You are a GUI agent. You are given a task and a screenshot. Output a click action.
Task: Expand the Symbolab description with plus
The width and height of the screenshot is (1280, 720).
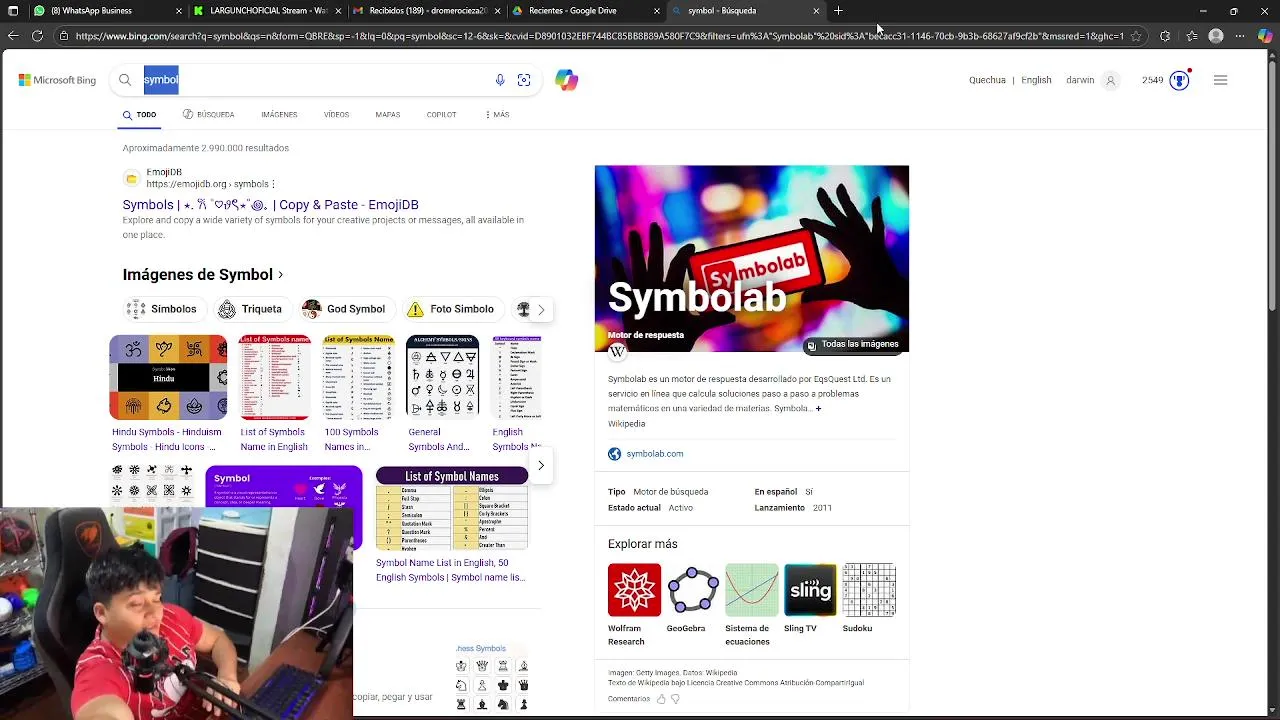[x=818, y=409]
